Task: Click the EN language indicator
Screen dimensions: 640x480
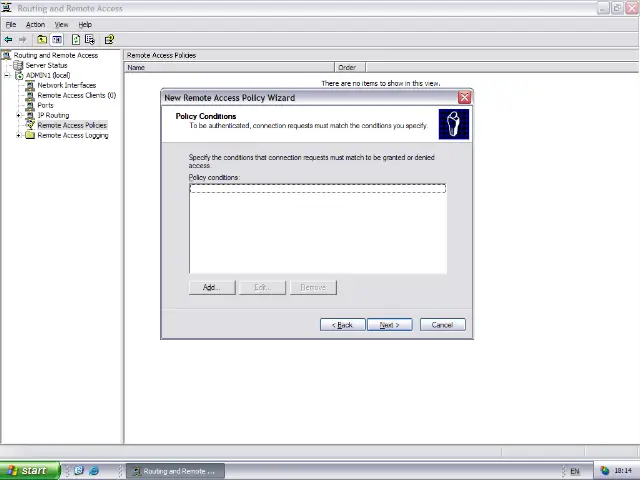Action: [x=575, y=471]
